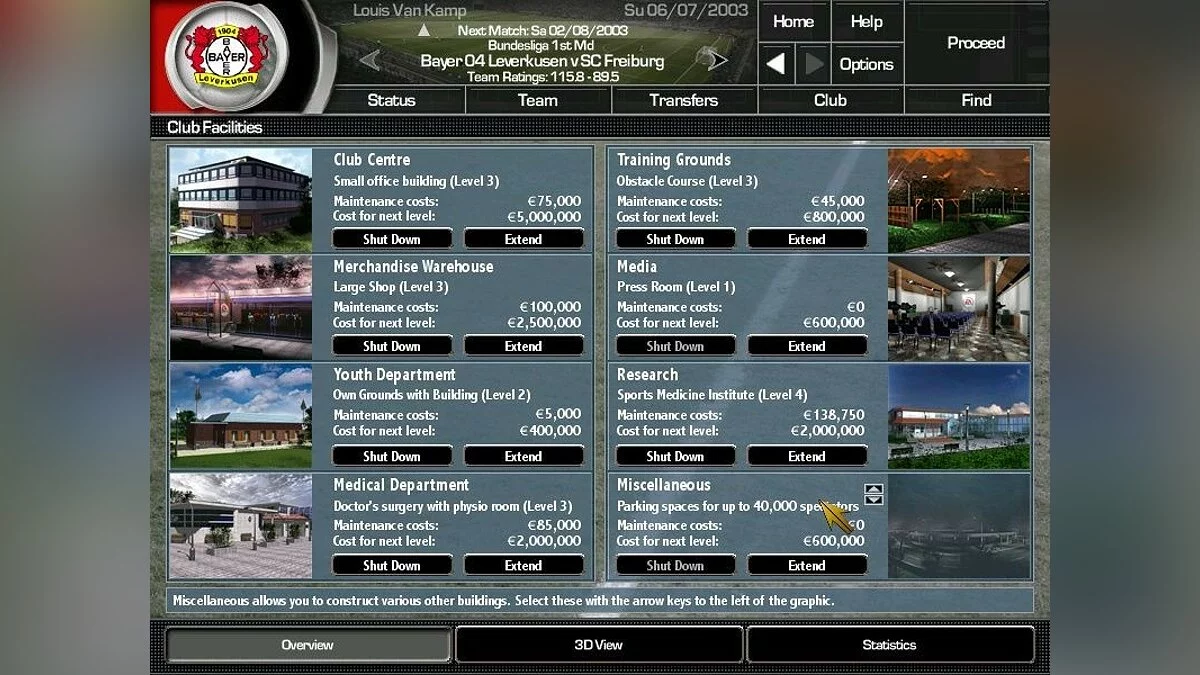The image size is (1200, 675).
Task: Click the Youth Department building thumbnail
Action: coord(241,417)
